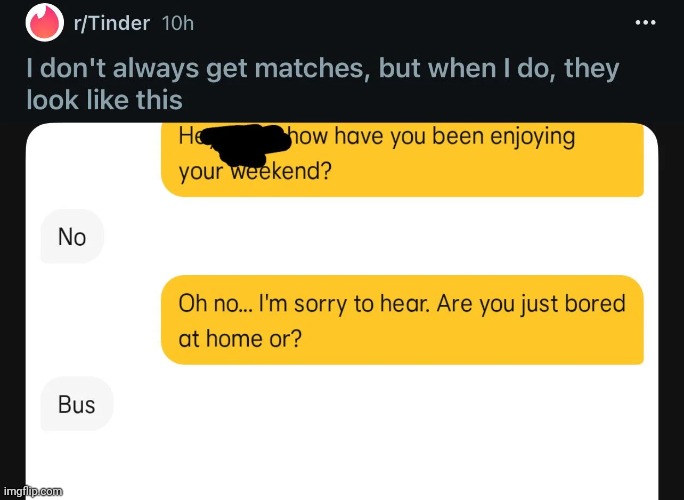Click 'how have you been enjoying' text
The width and height of the screenshot is (684, 500).
[431, 137]
